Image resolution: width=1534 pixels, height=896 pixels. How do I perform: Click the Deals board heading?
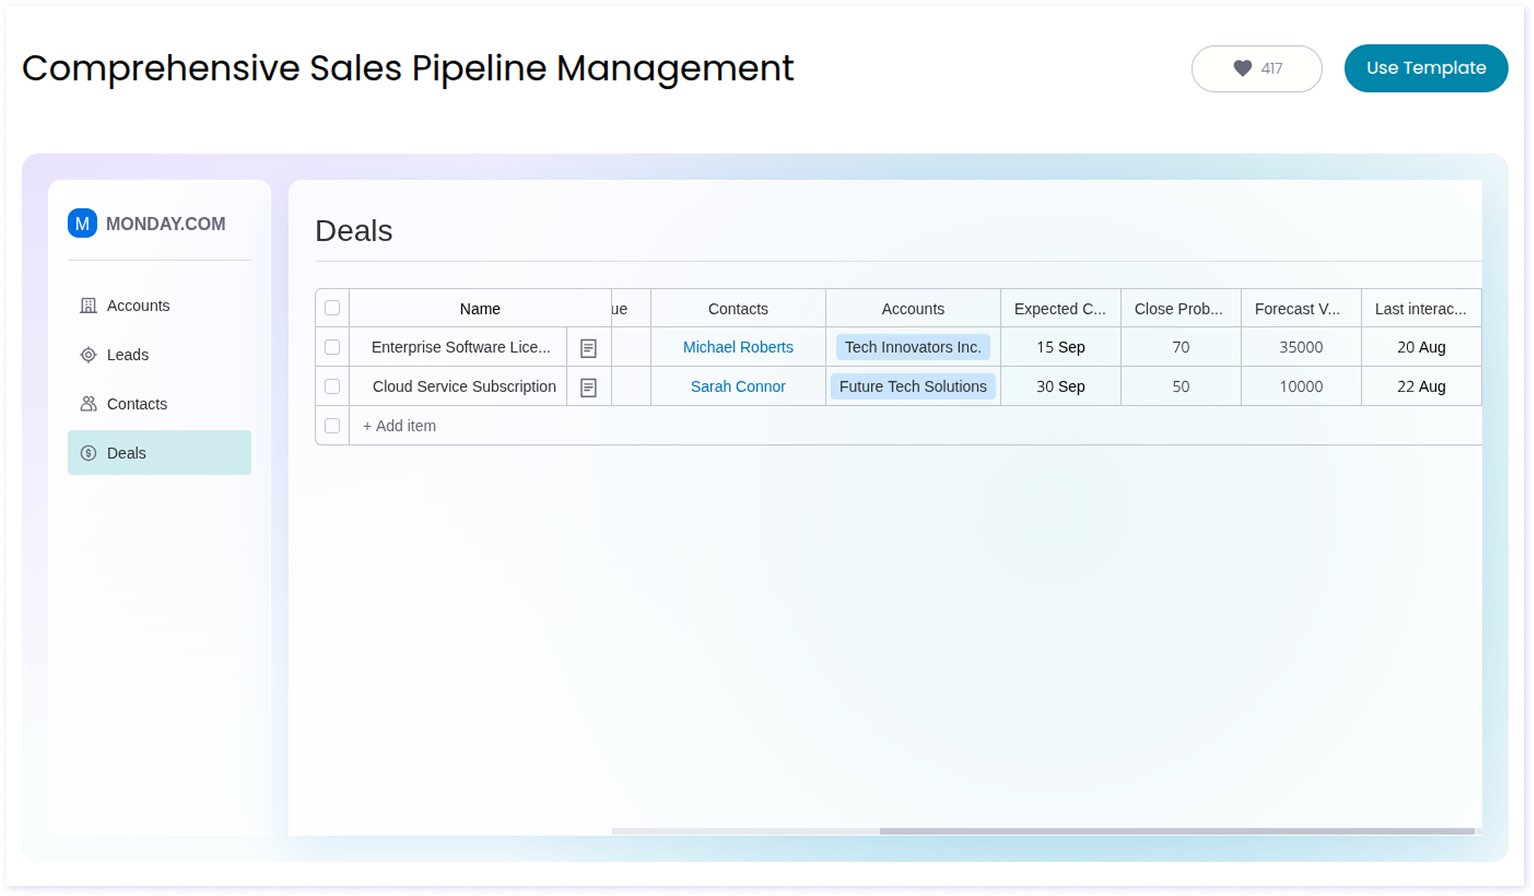[354, 231]
